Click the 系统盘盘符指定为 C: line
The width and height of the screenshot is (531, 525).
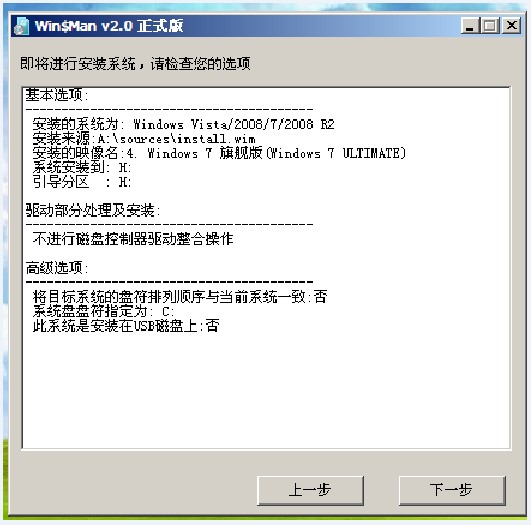pos(103,311)
